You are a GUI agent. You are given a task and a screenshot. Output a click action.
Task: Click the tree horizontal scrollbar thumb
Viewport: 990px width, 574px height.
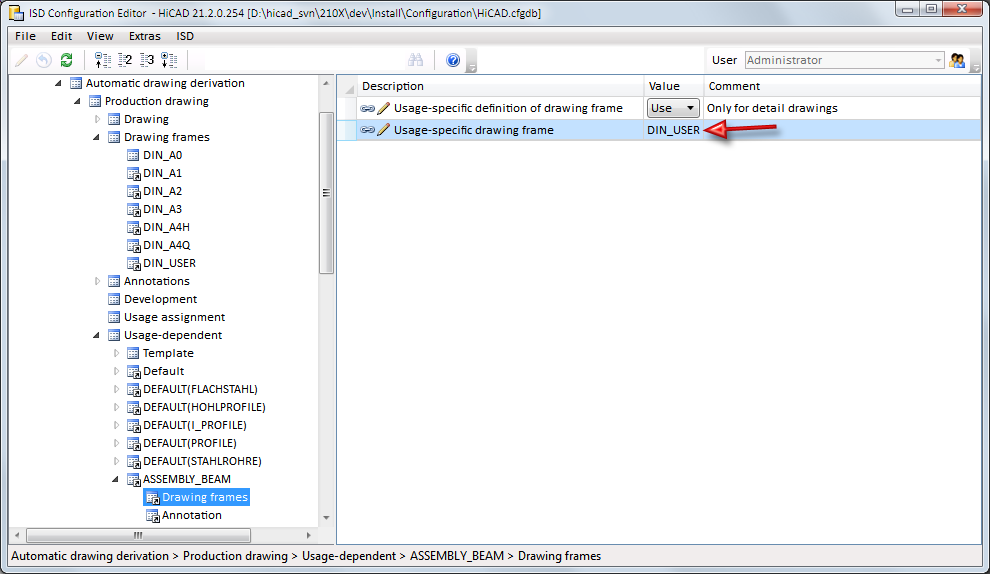(138, 535)
